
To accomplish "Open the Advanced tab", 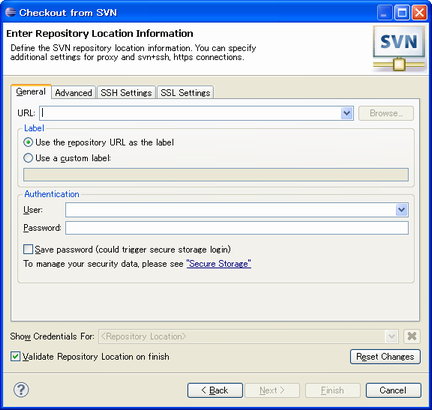I will [x=73, y=93].
